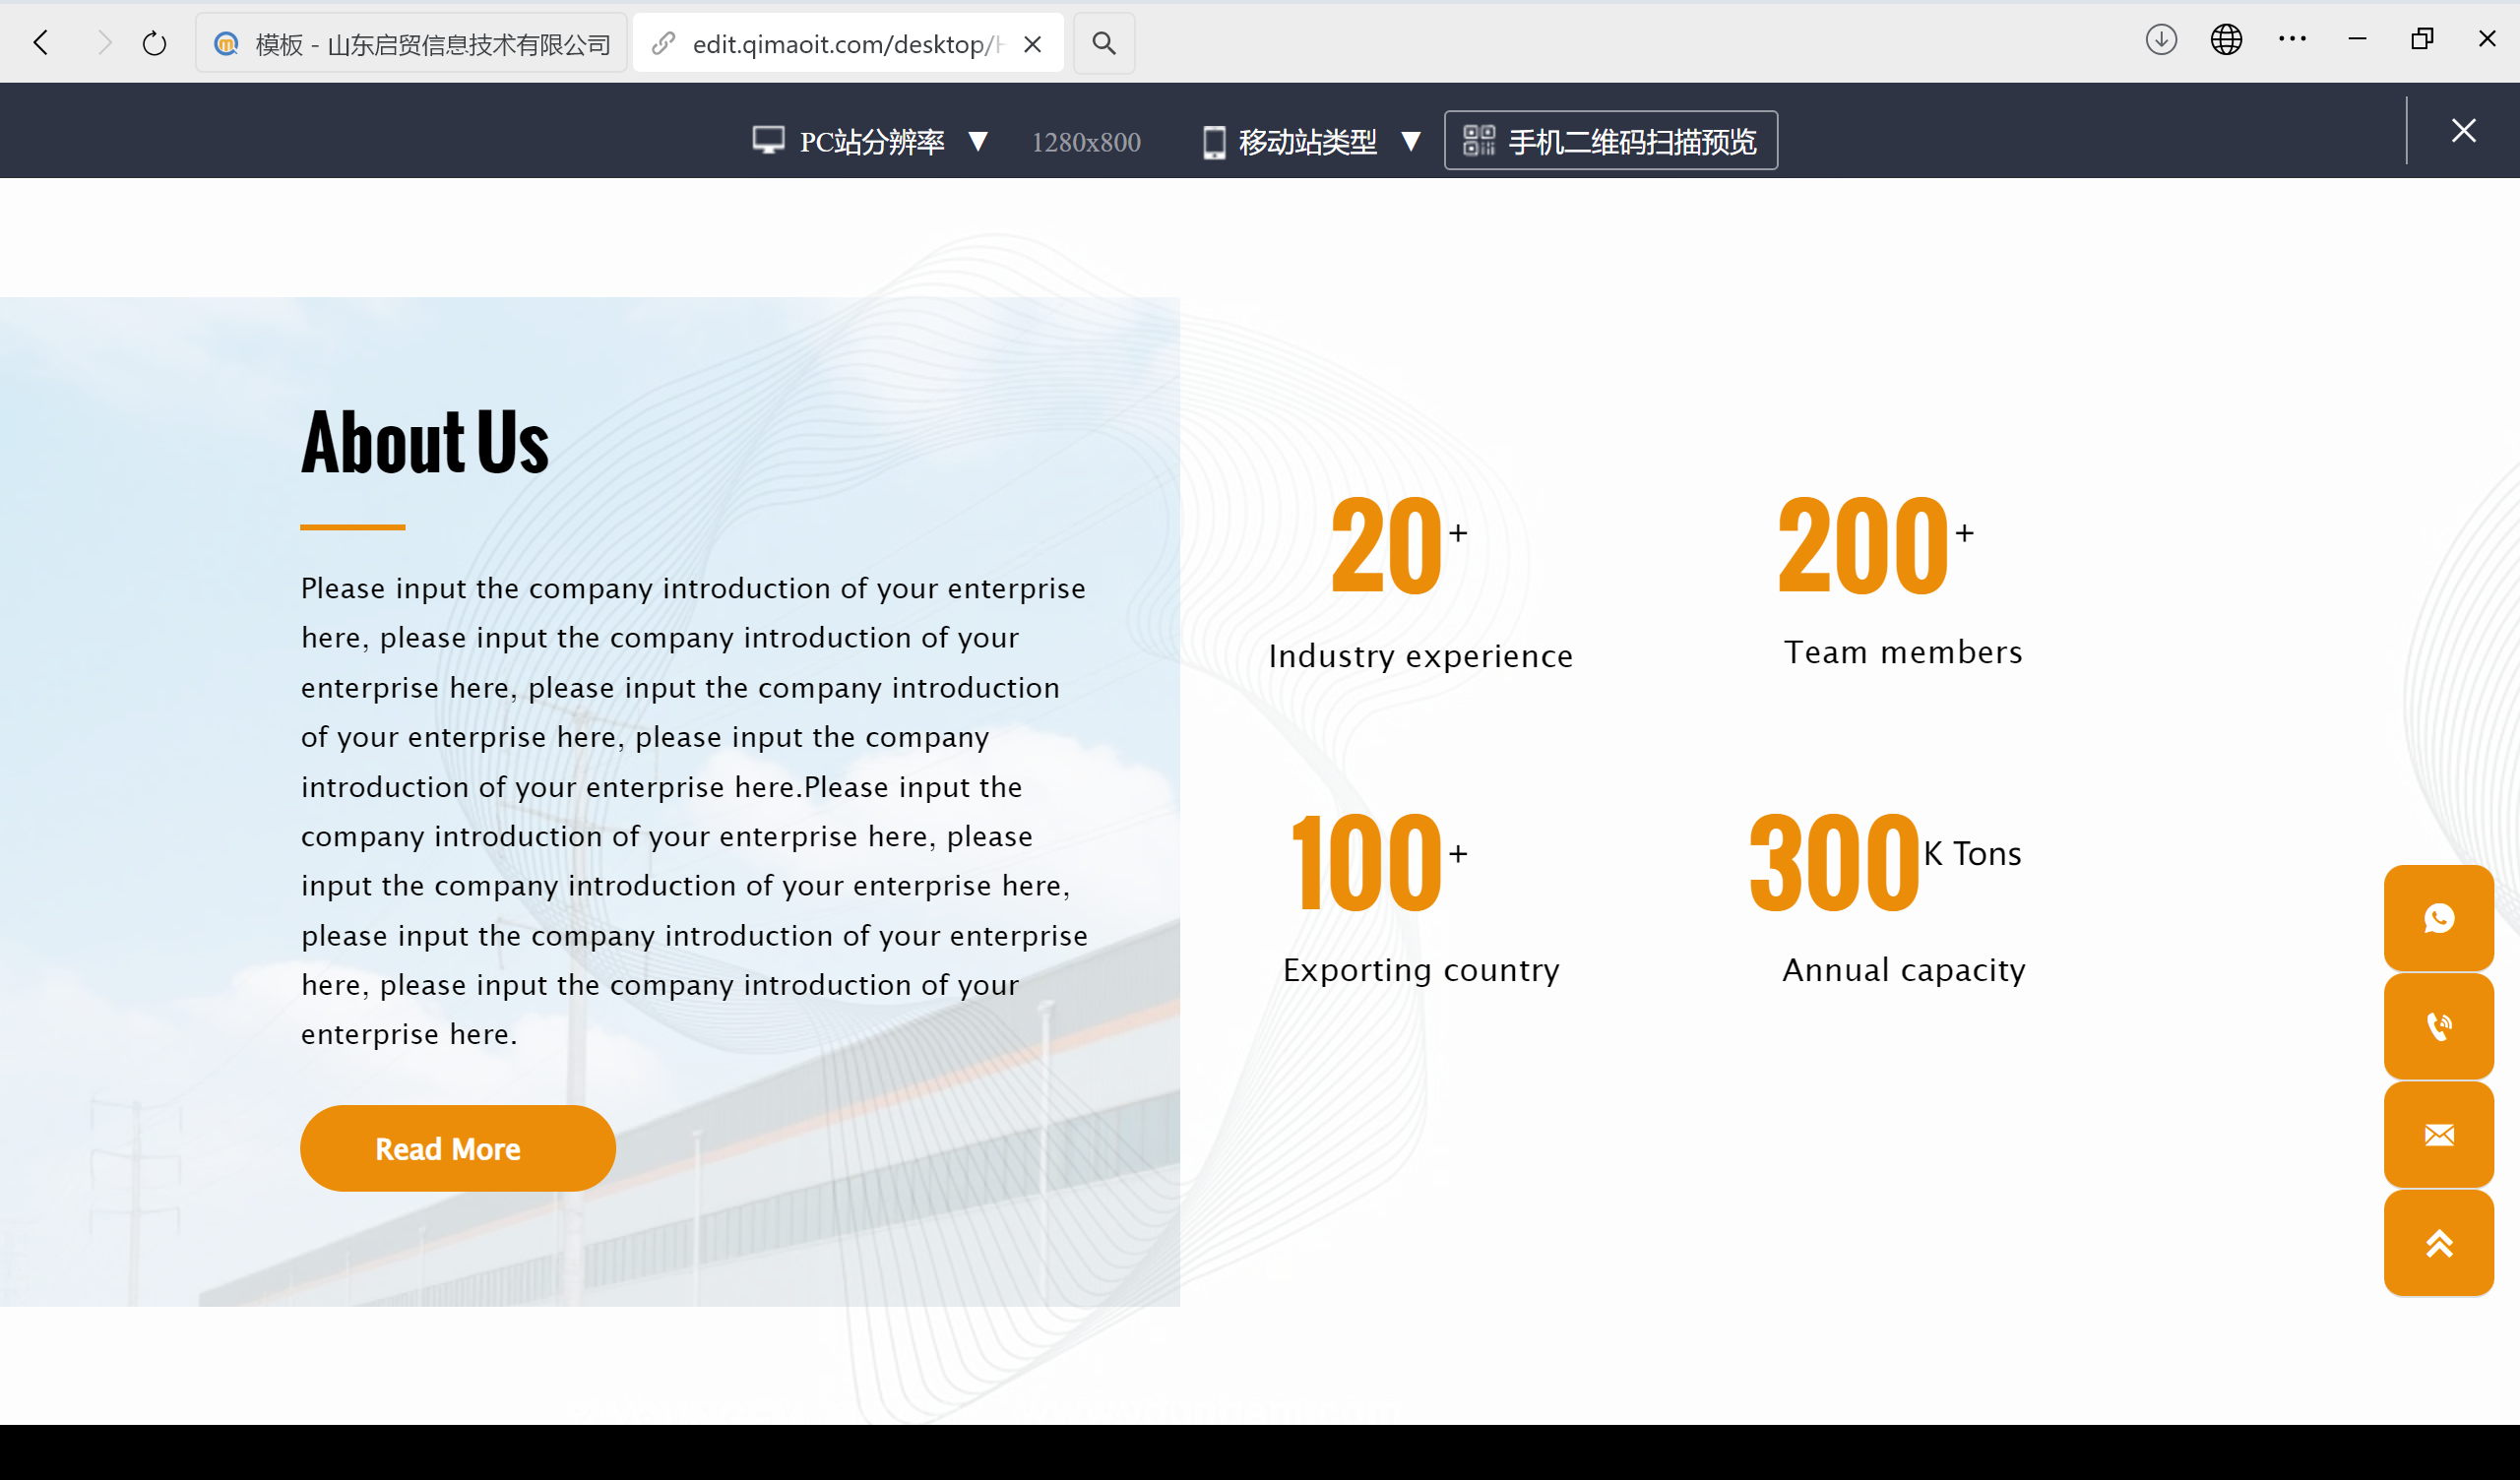Viewport: 2520px width, 1480px height.
Task: Click the Read More button
Action: (x=457, y=1148)
